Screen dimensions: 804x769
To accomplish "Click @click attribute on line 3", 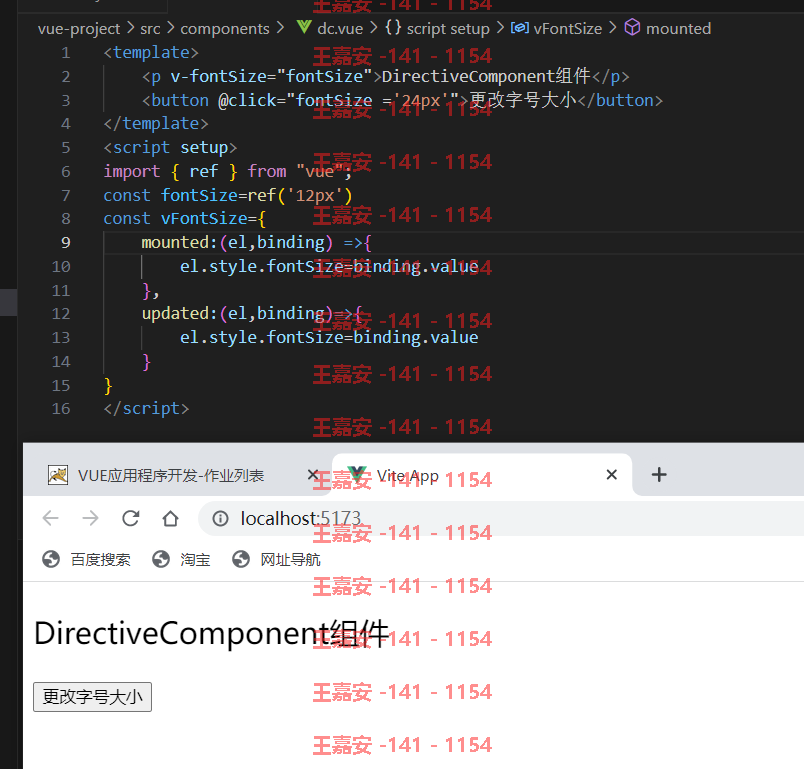I will coord(247,100).
